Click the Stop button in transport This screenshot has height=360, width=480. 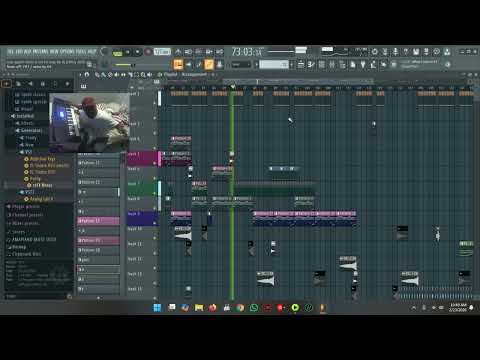click(x=137, y=52)
